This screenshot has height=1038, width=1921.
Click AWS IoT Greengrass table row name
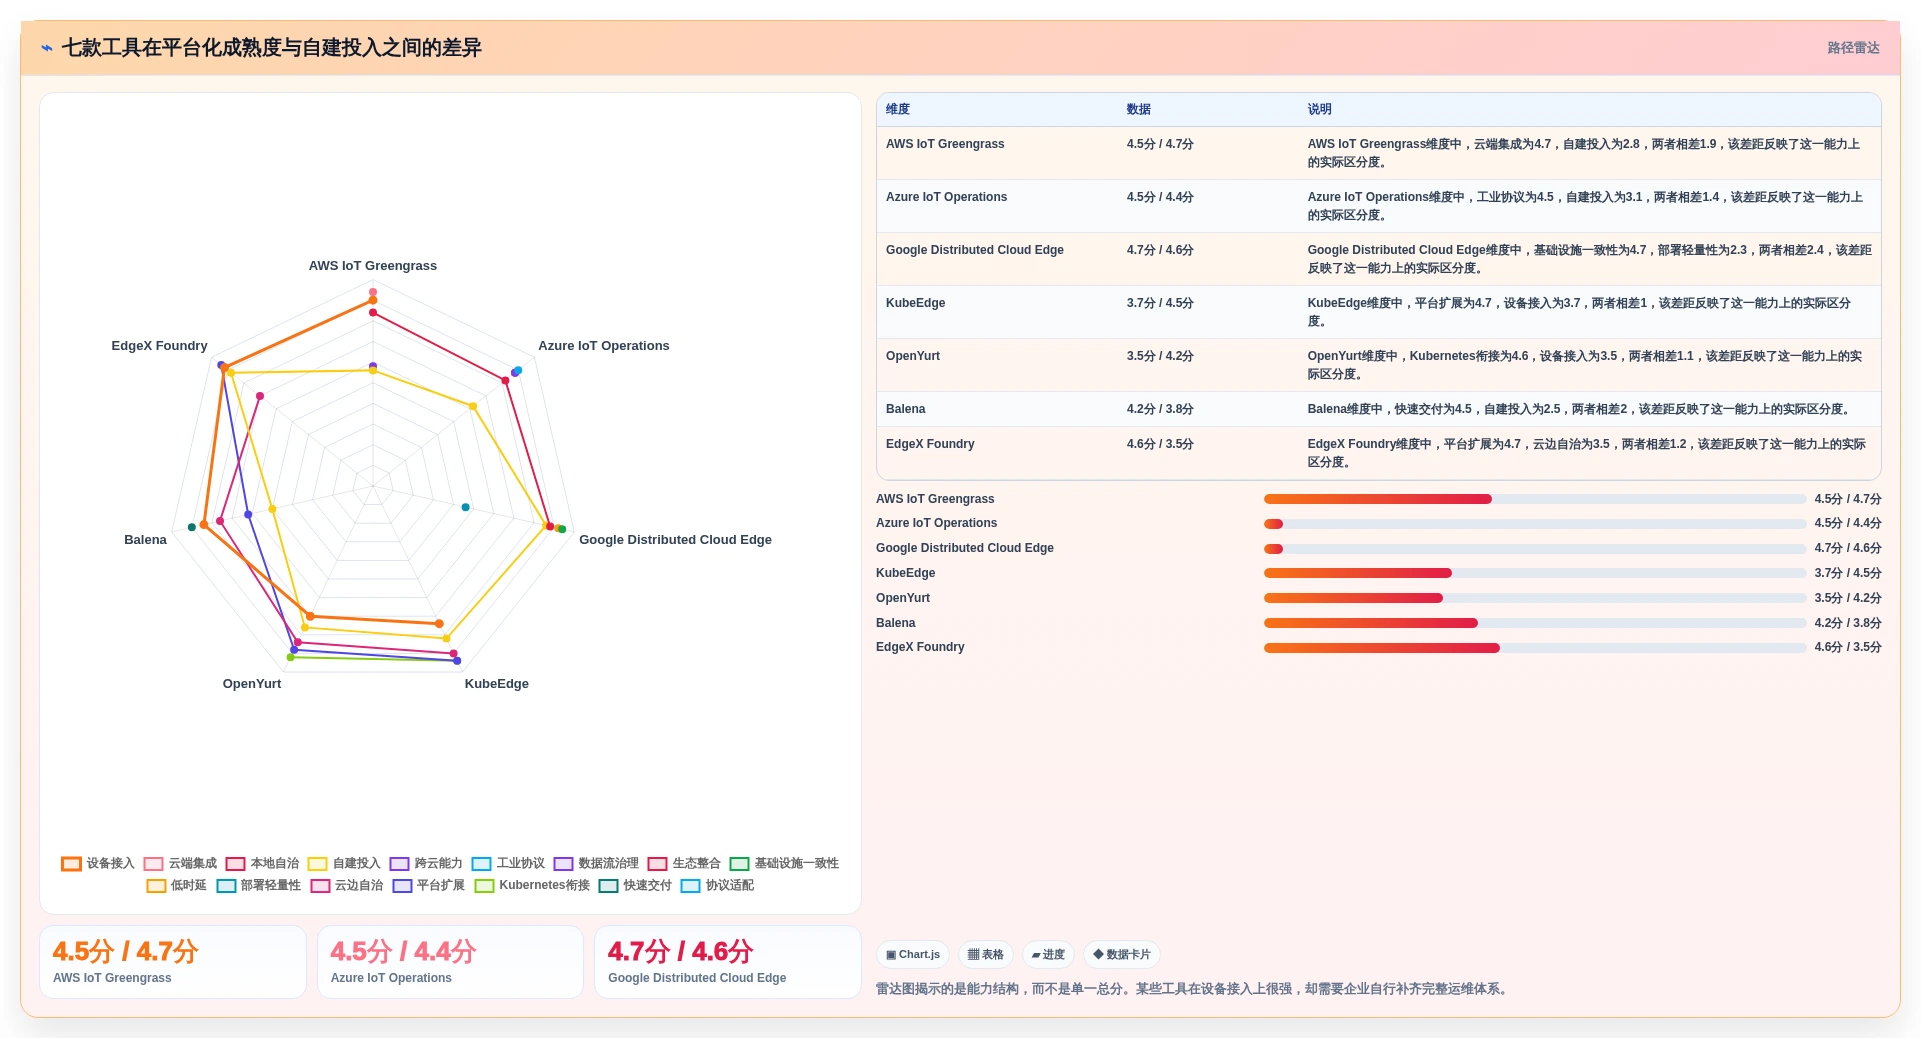click(945, 144)
